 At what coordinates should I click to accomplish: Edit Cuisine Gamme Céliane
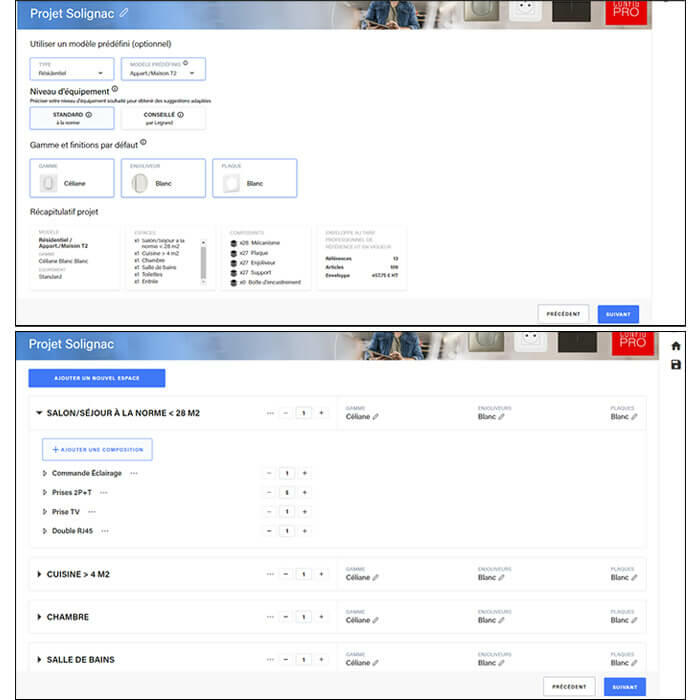(x=375, y=577)
